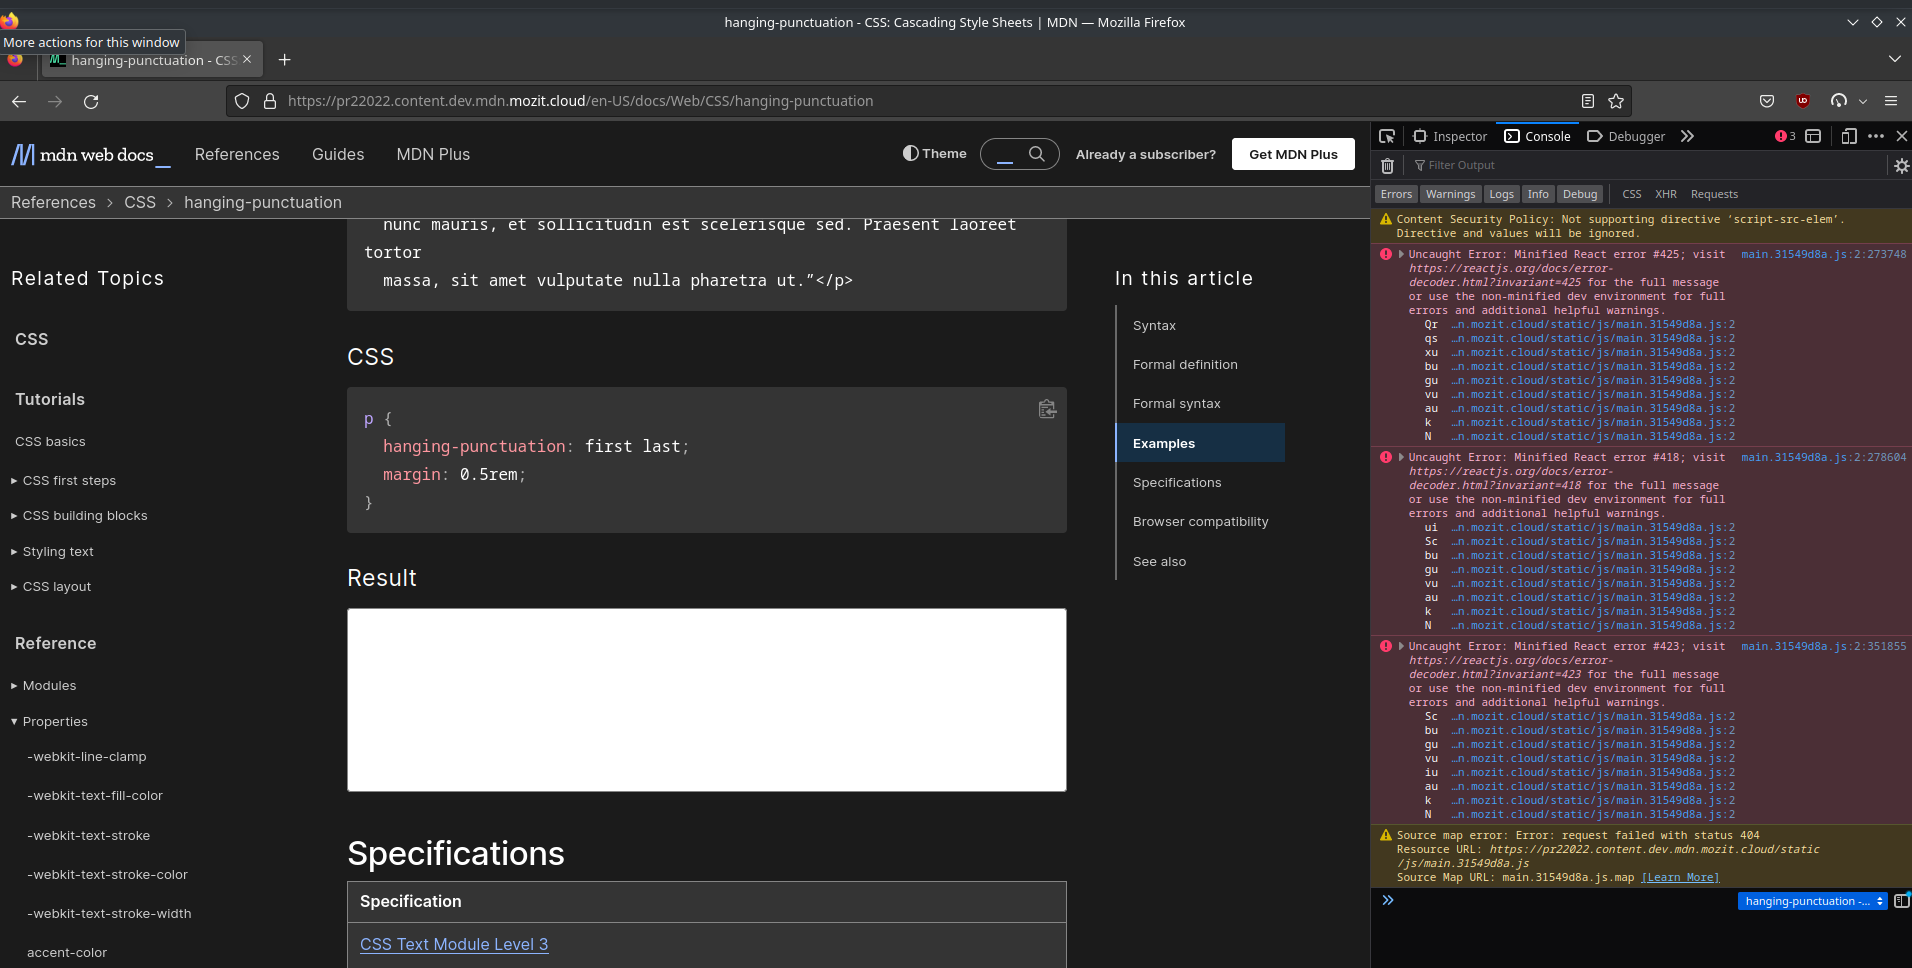
Task: Enable the XHR console filter
Action: pos(1666,194)
